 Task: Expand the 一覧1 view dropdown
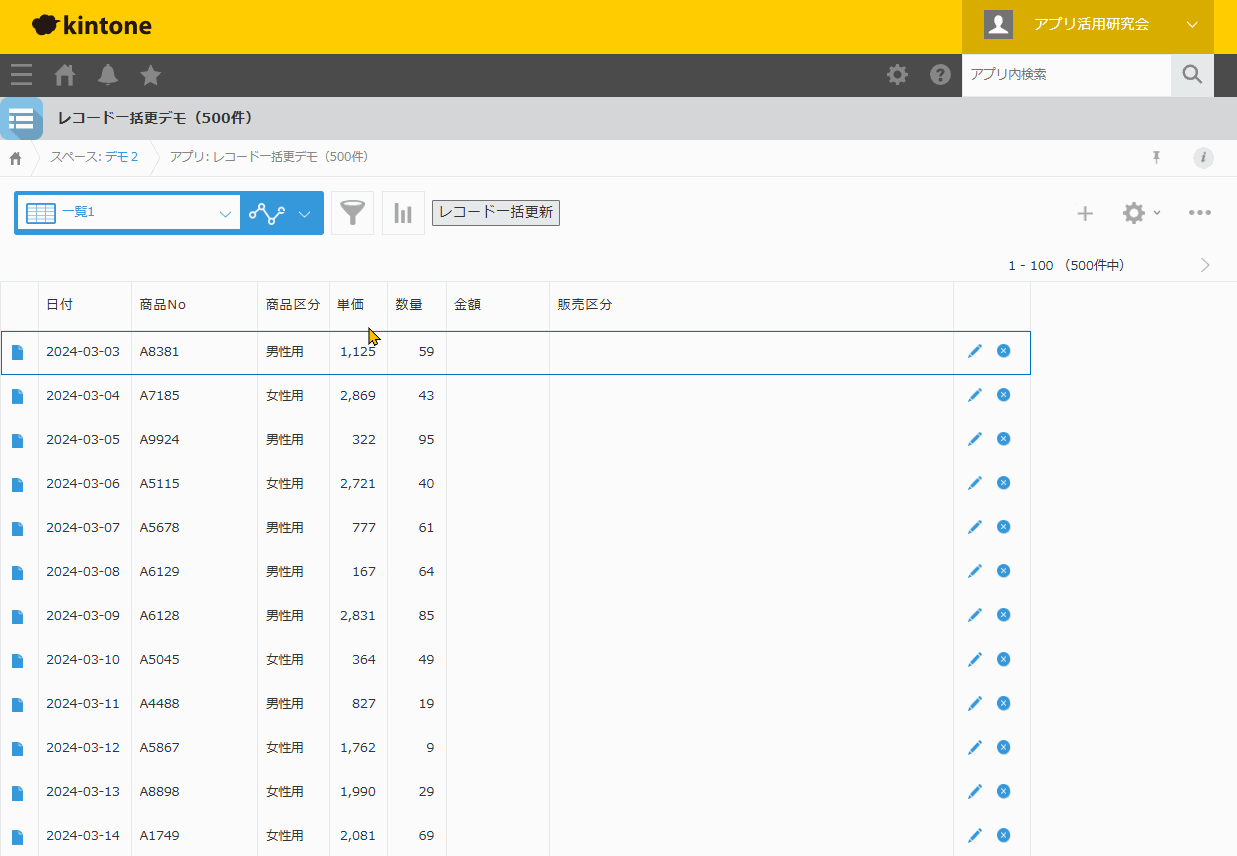tap(225, 213)
